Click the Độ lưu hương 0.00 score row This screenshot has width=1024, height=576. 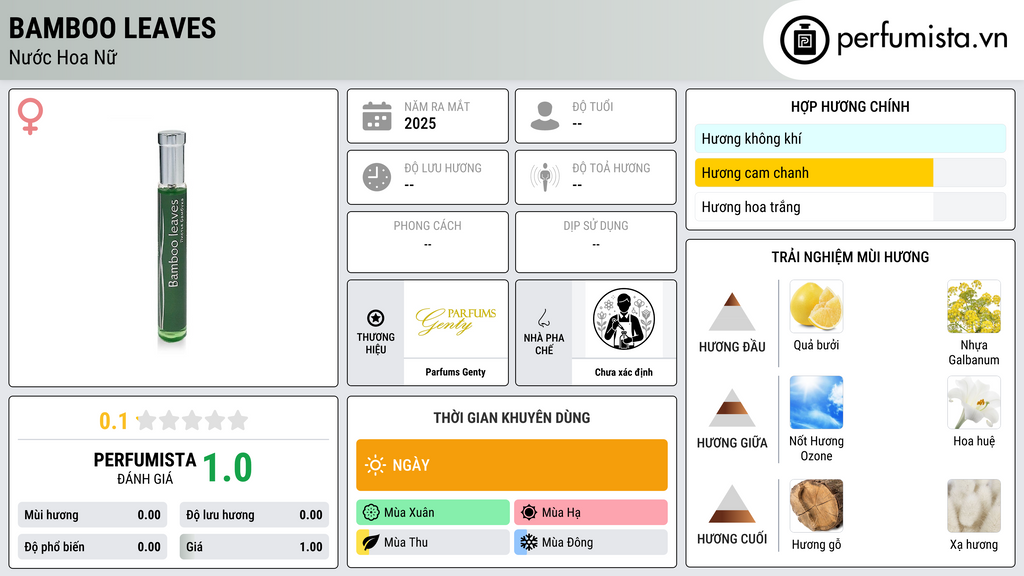coord(254,515)
